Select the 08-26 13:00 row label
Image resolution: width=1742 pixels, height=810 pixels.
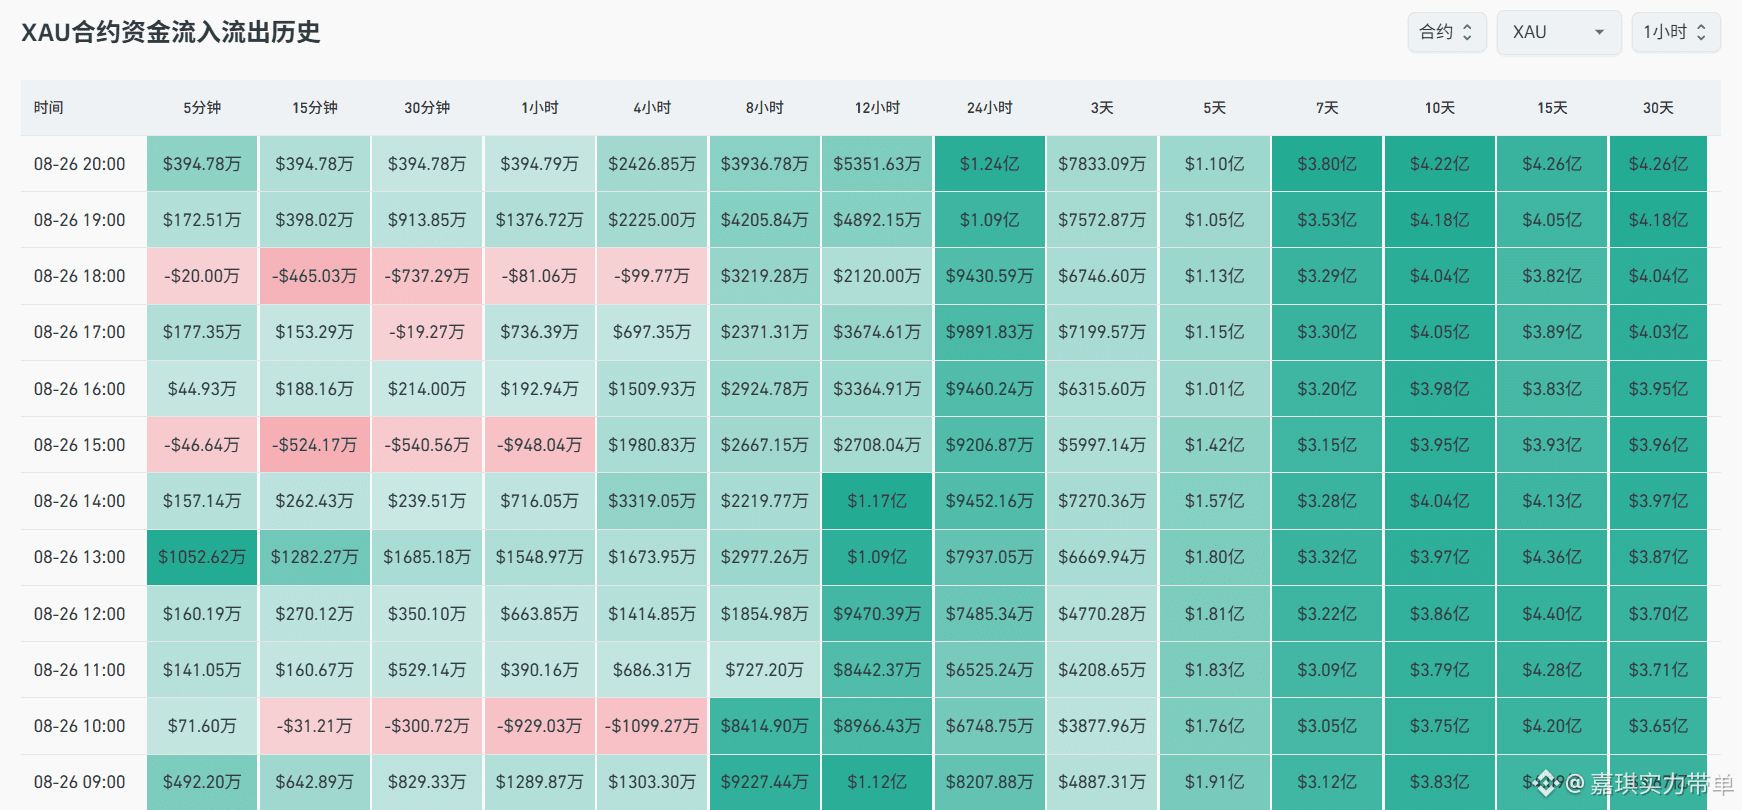click(x=80, y=557)
